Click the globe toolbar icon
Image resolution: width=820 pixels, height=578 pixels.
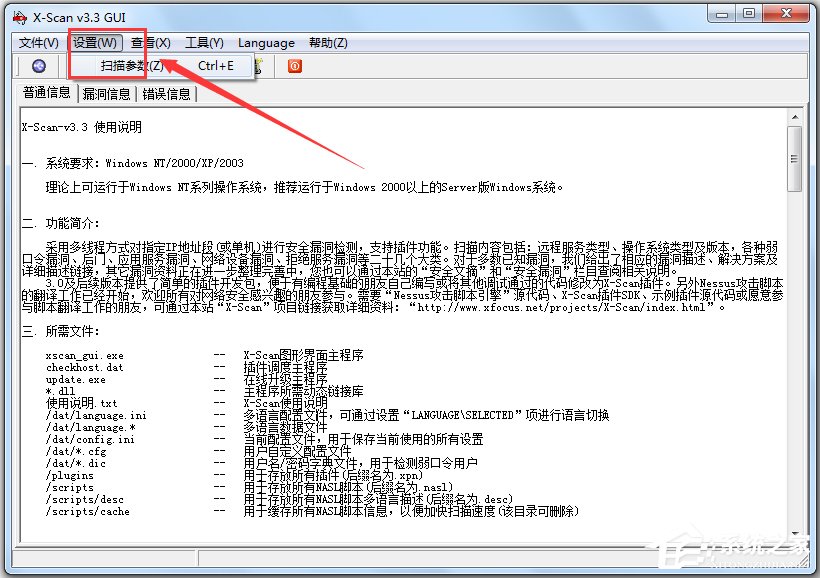tap(38, 65)
